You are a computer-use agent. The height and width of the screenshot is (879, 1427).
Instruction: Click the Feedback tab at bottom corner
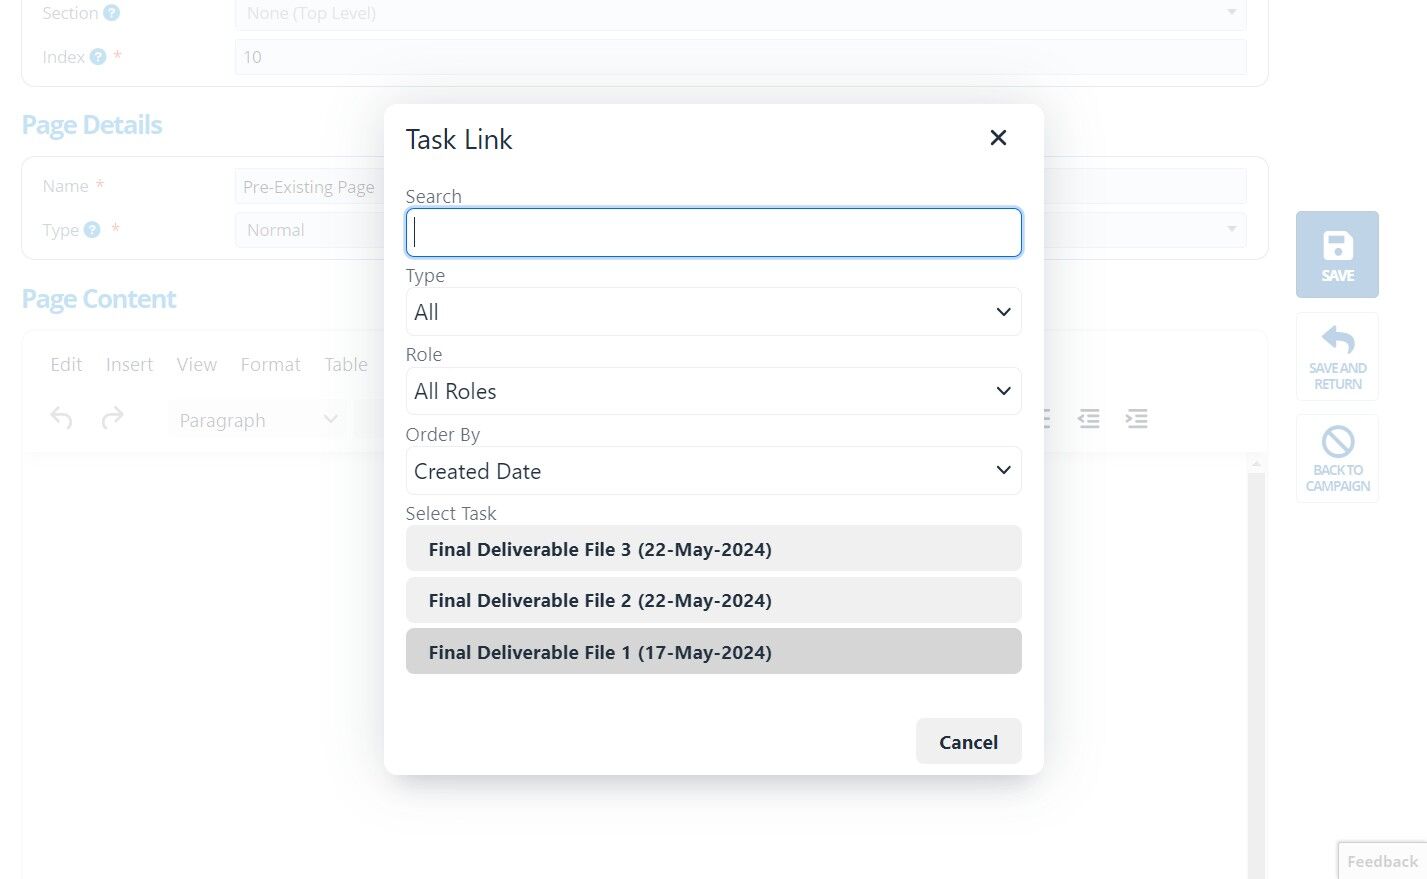point(1381,861)
